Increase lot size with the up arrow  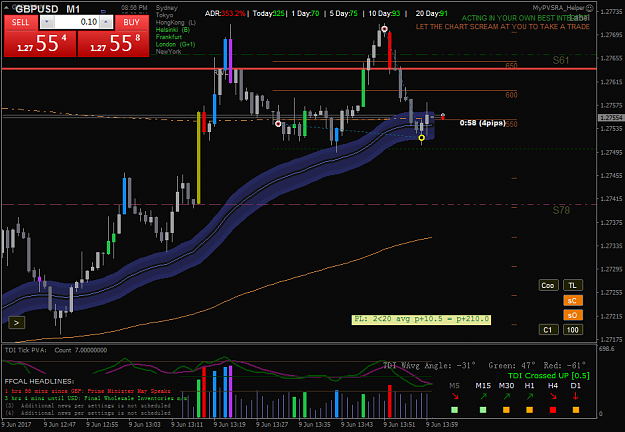click(106, 22)
